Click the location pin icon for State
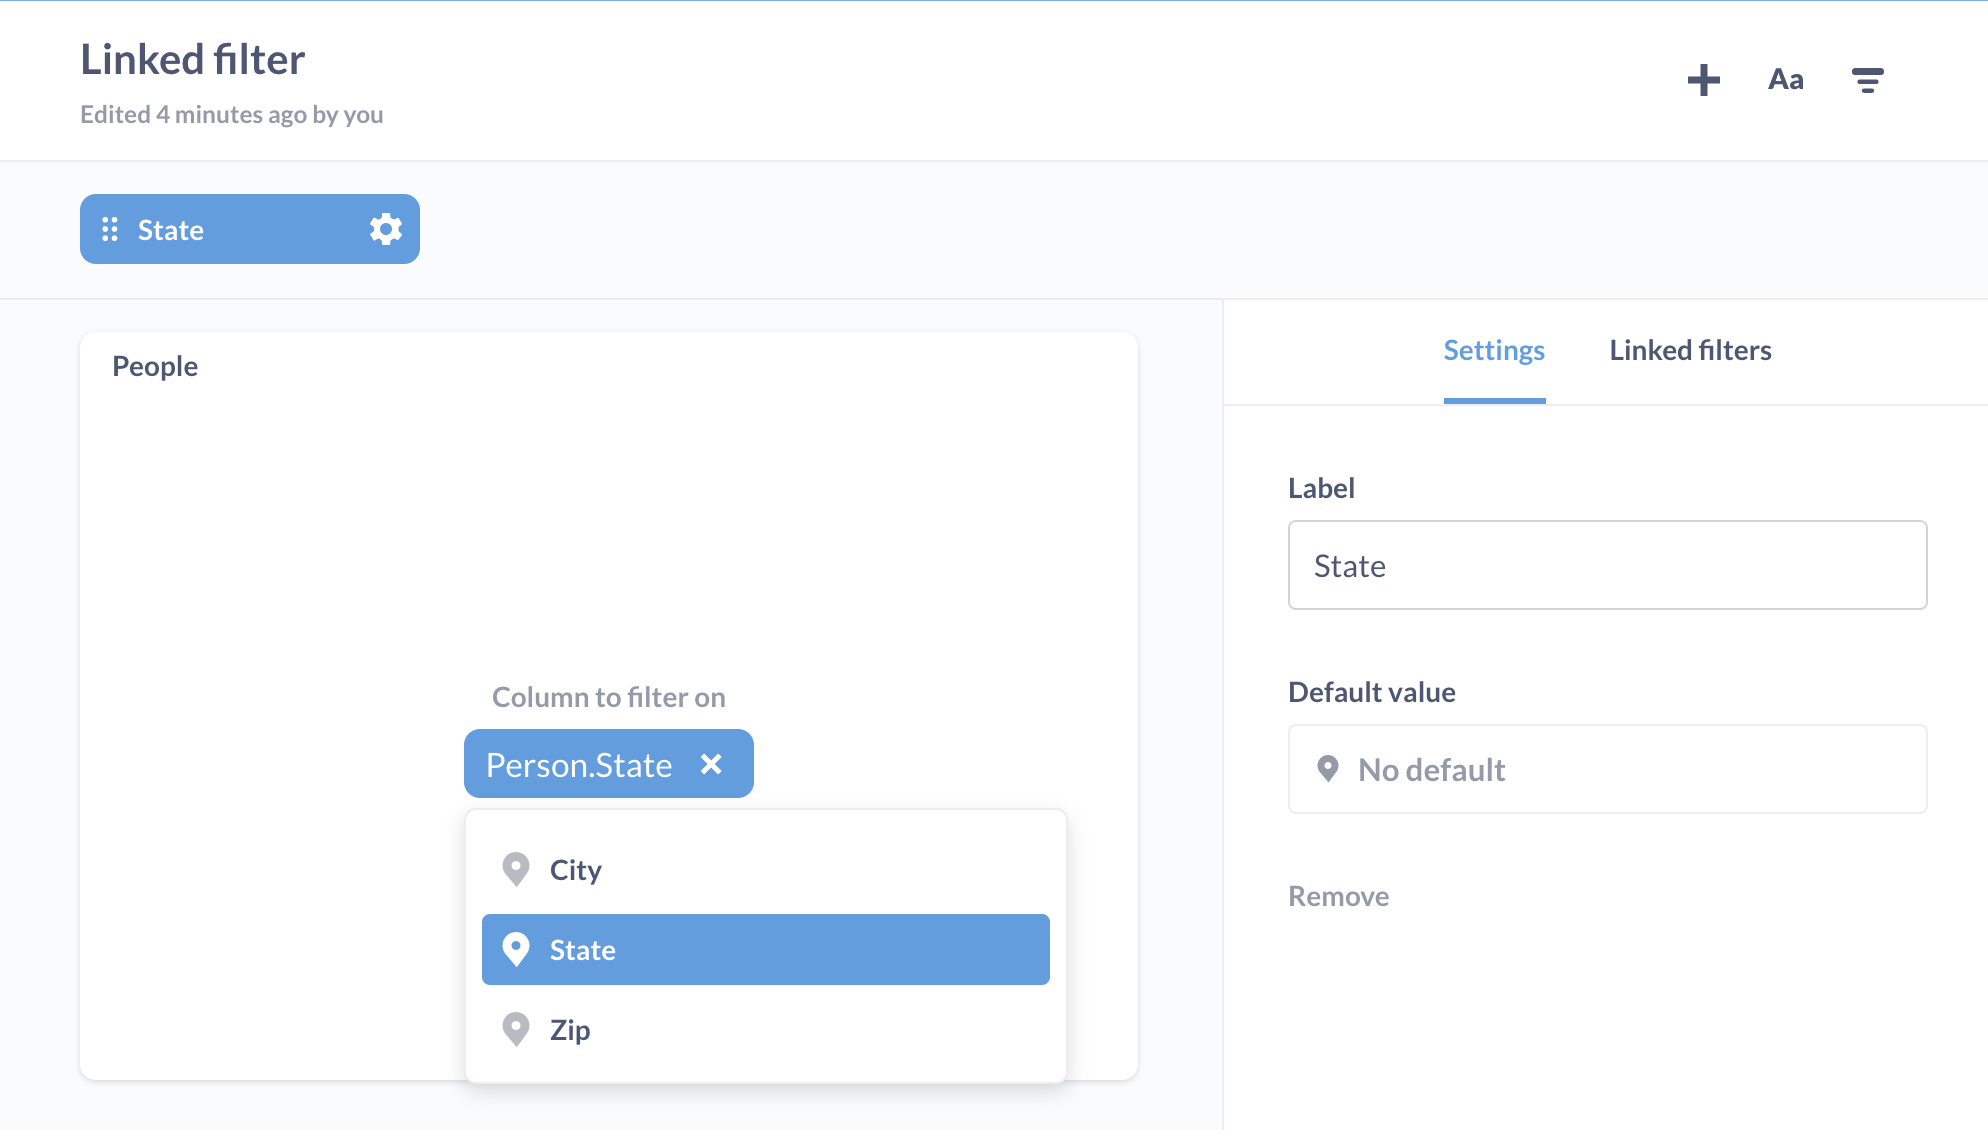 (517, 947)
